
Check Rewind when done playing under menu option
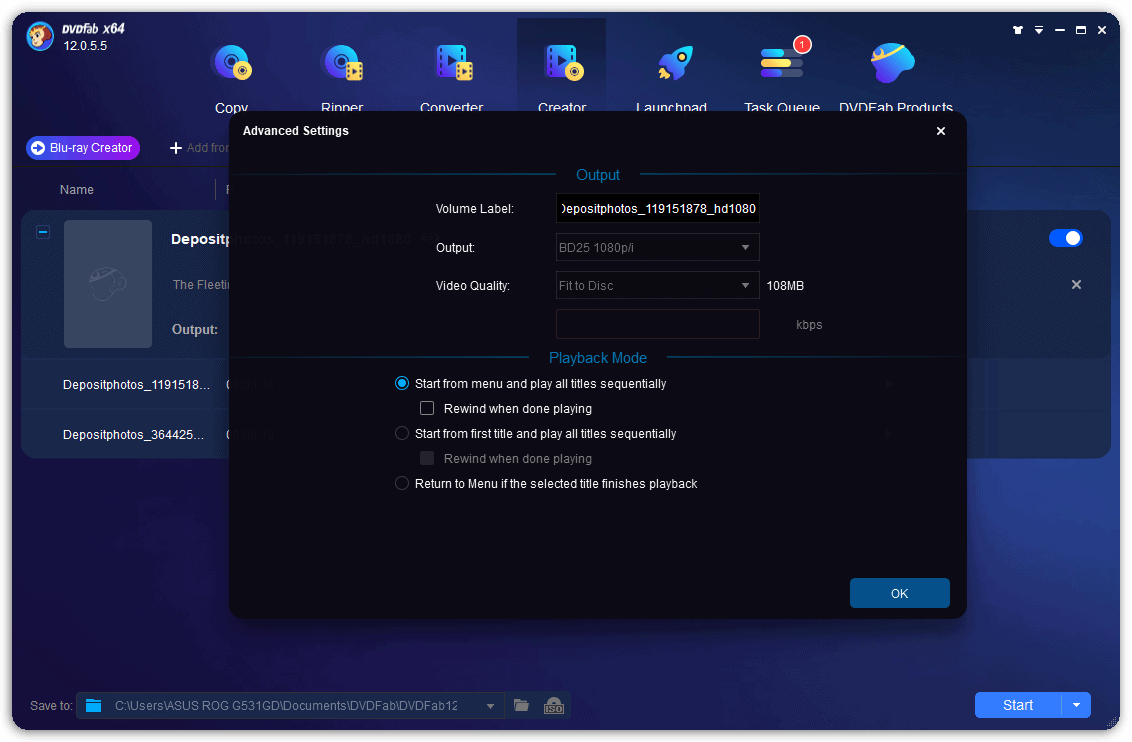427,409
